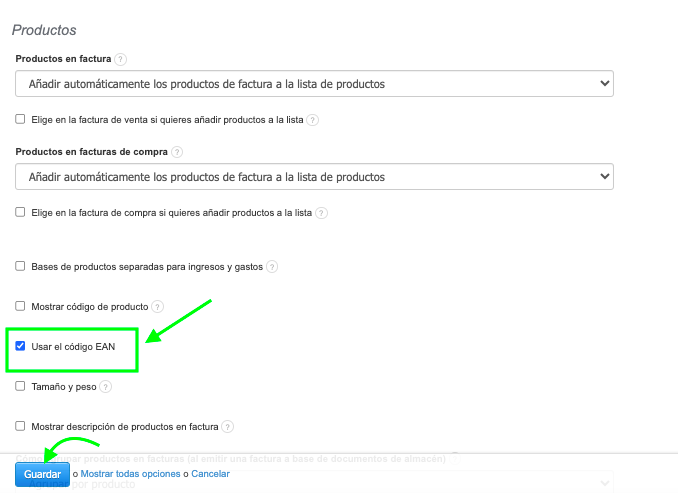Uncheck the Usar el código EAN checkbox
Viewport: 678px width, 493px height.
(x=20, y=346)
